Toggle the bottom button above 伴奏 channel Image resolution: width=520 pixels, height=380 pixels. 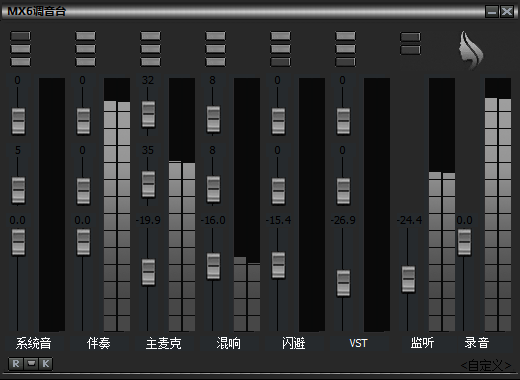[85, 62]
